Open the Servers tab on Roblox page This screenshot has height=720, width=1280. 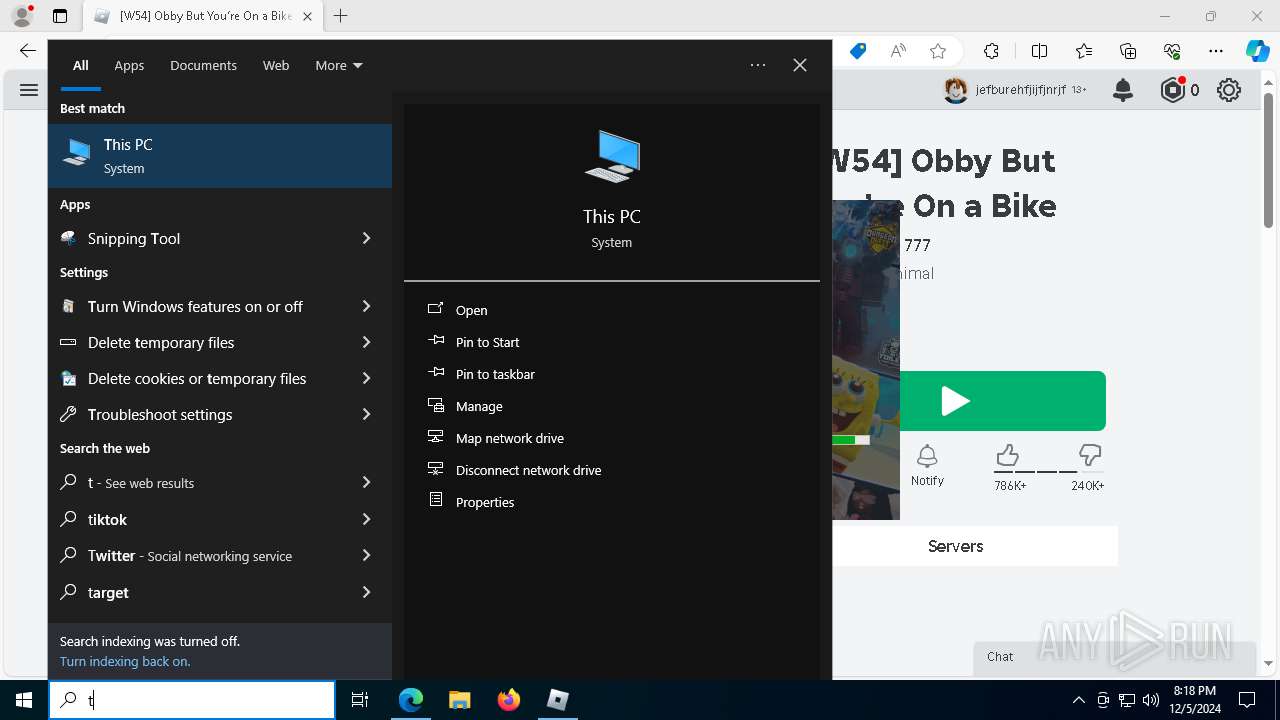point(955,546)
